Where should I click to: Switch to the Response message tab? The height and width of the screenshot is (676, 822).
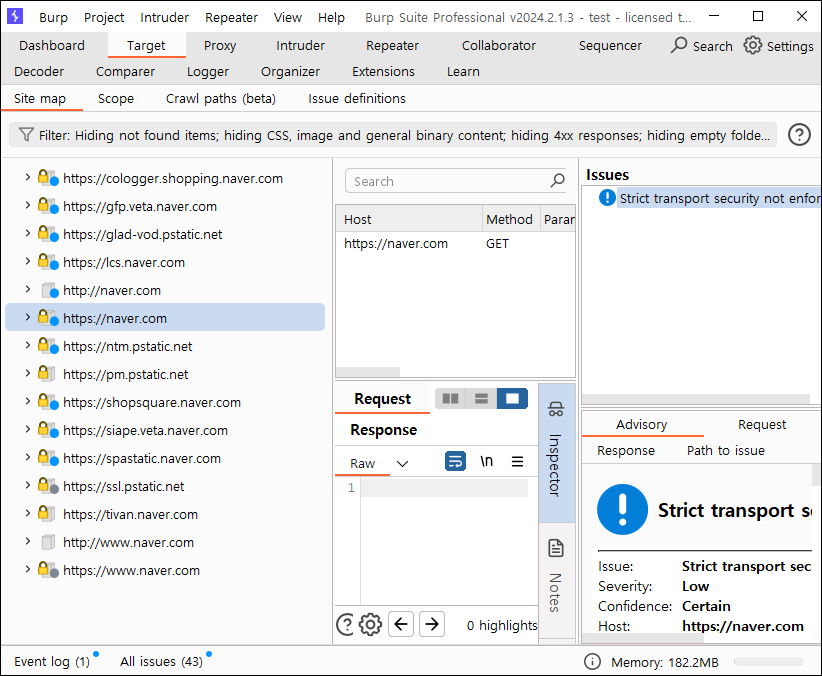[x=384, y=430]
